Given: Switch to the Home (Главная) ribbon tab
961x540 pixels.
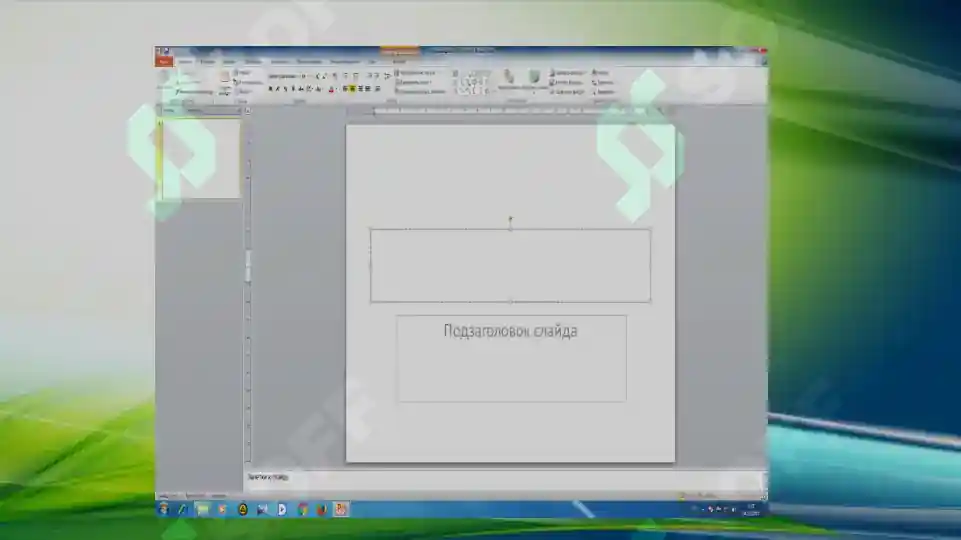Looking at the screenshot, I should [186, 62].
